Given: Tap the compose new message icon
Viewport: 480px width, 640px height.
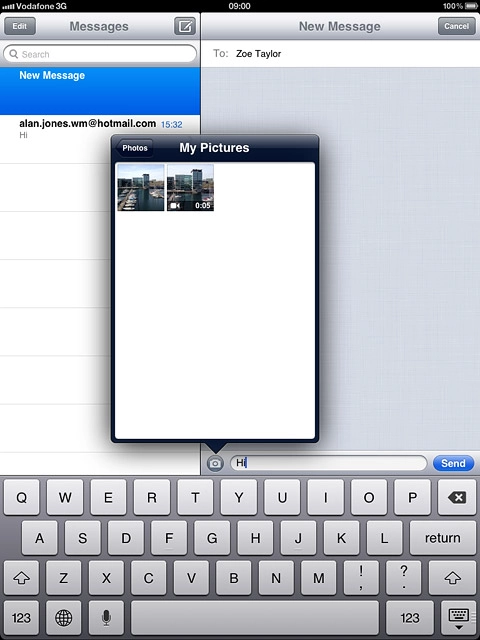Looking at the screenshot, I should click(185, 26).
